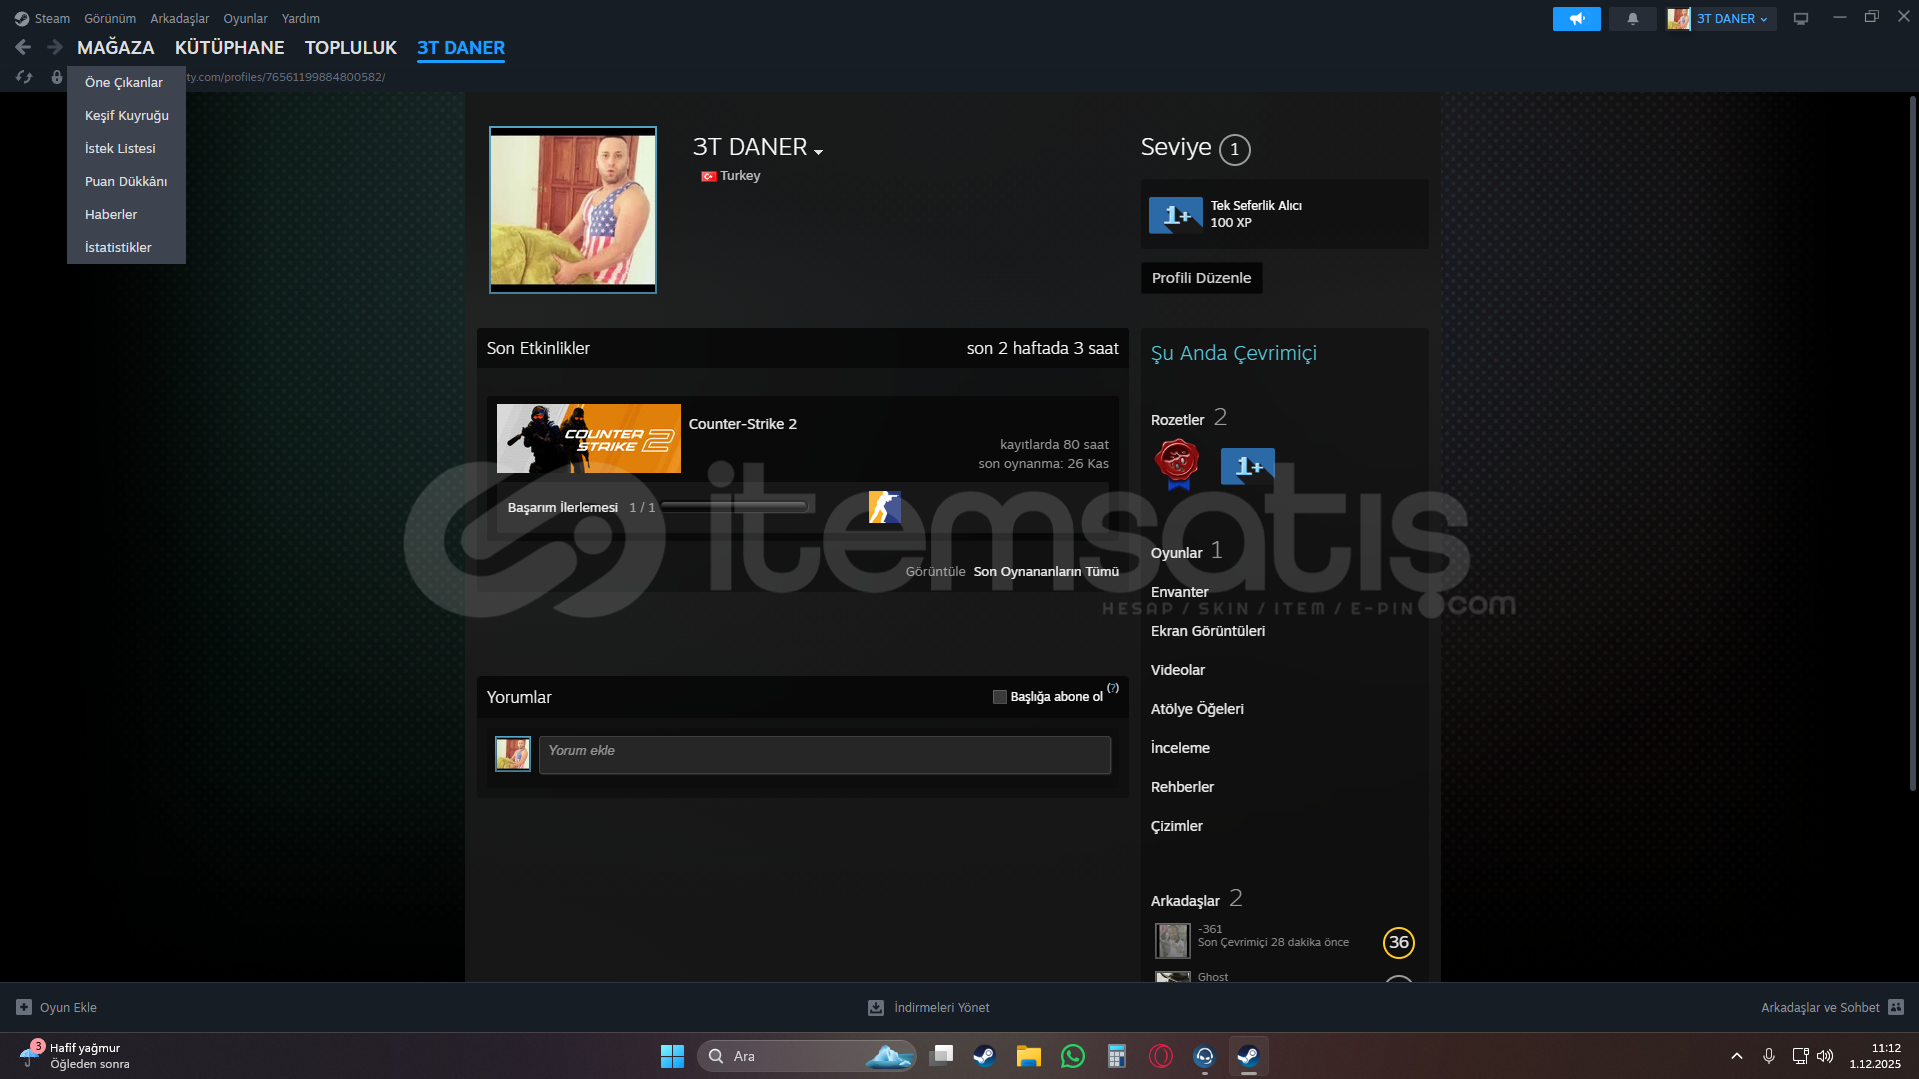Open the Ekran Görüntüleri link
Image resolution: width=1919 pixels, height=1079 pixels.
(1207, 631)
